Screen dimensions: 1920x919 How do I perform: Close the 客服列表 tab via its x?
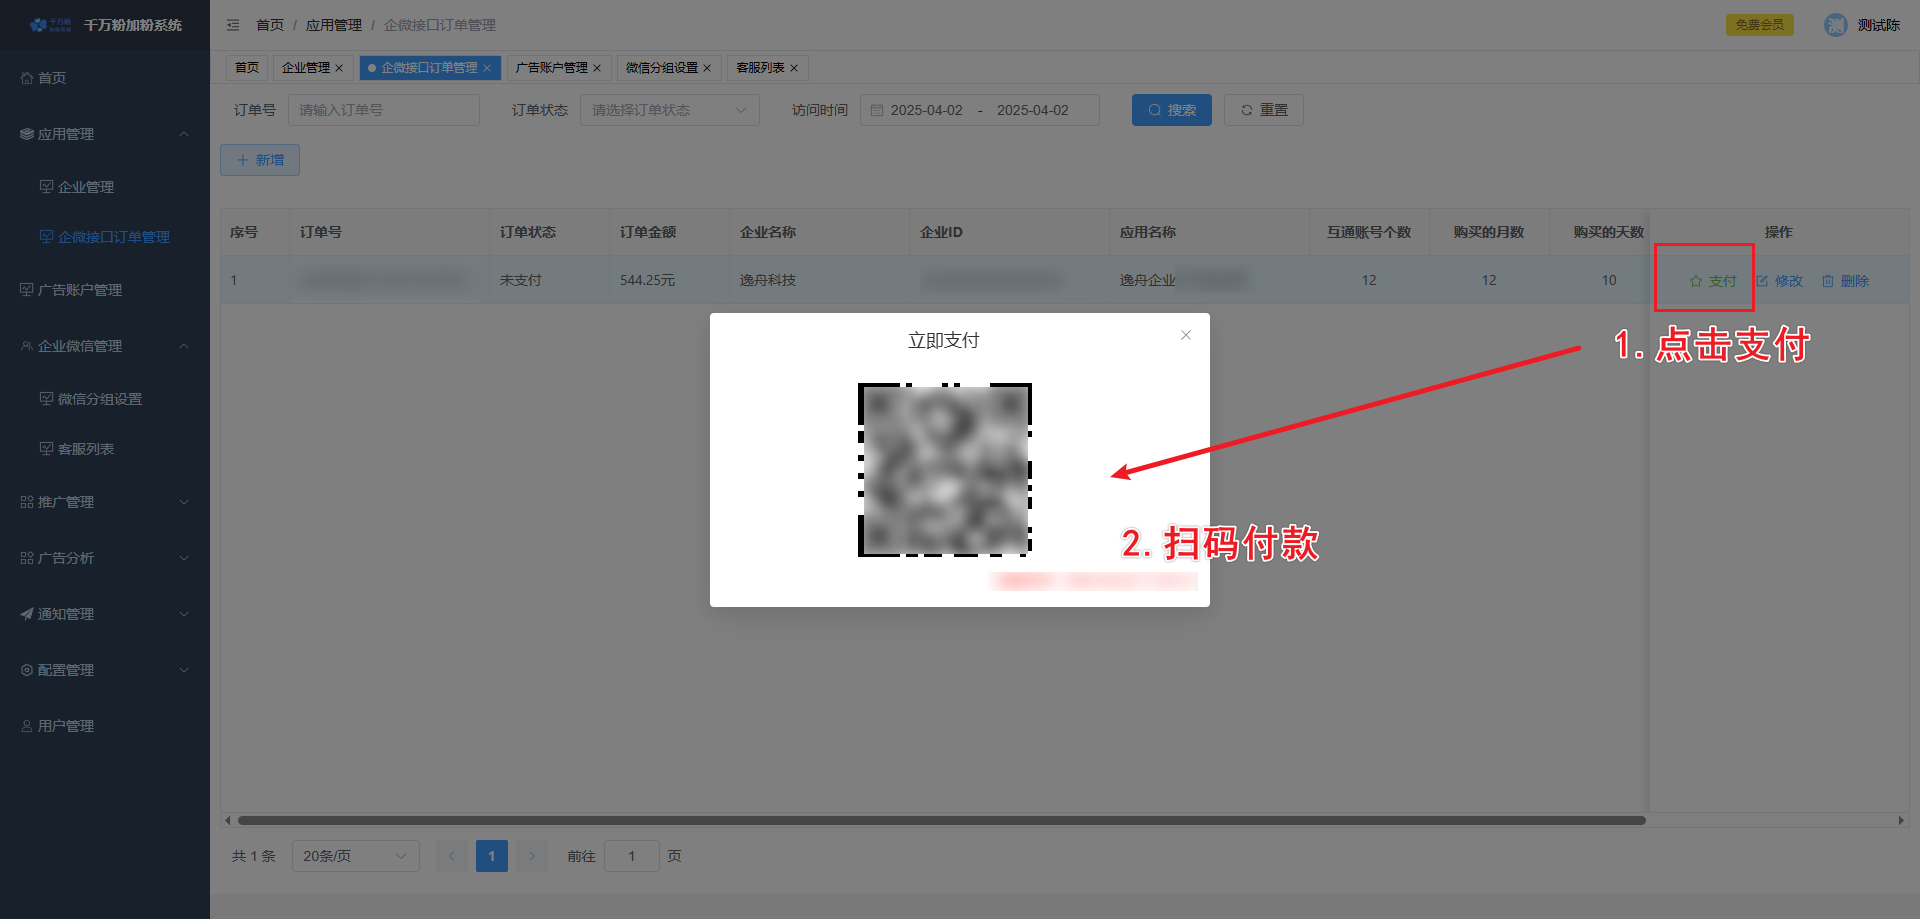click(794, 68)
